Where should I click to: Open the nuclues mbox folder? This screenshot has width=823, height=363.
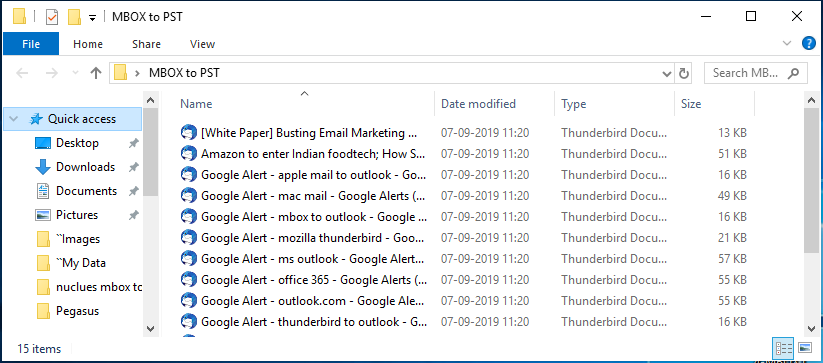pyautogui.click(x=99, y=287)
